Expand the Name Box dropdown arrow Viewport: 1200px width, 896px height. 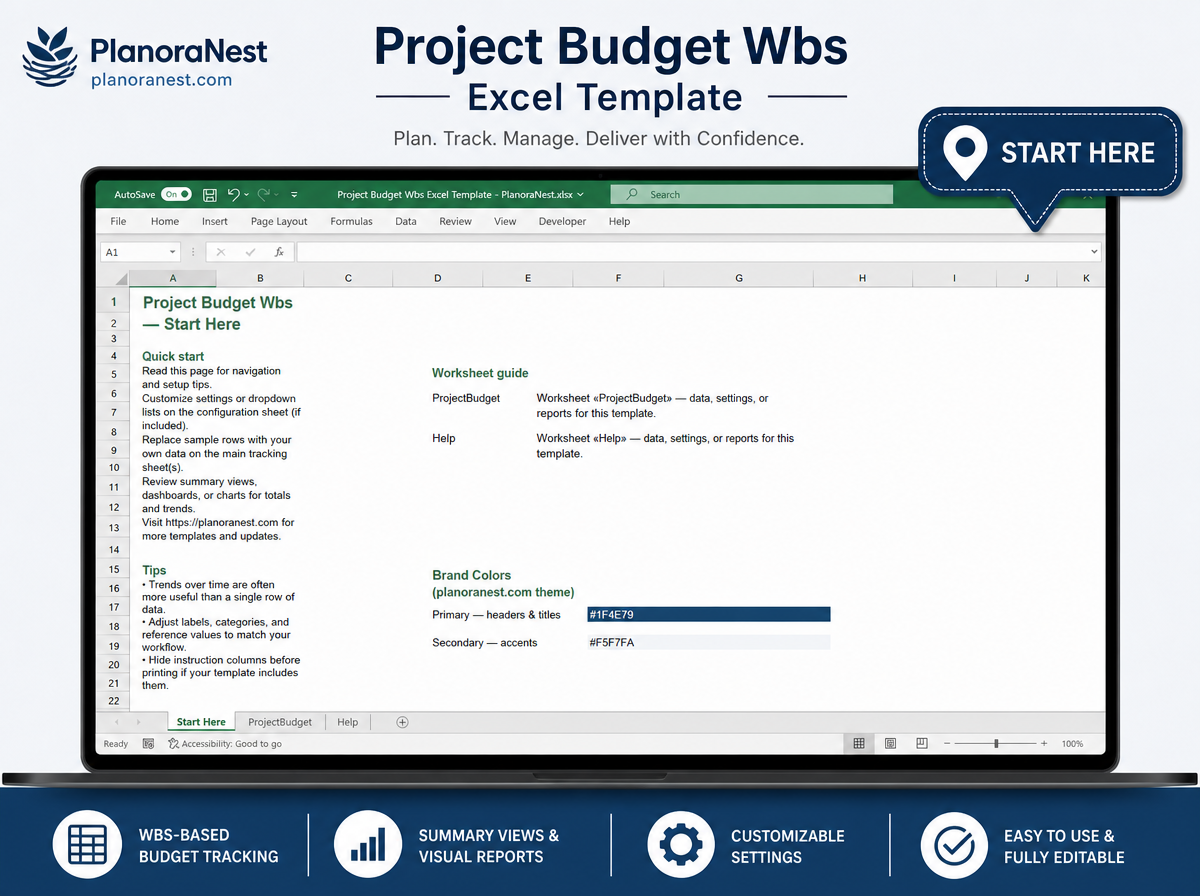tap(173, 253)
